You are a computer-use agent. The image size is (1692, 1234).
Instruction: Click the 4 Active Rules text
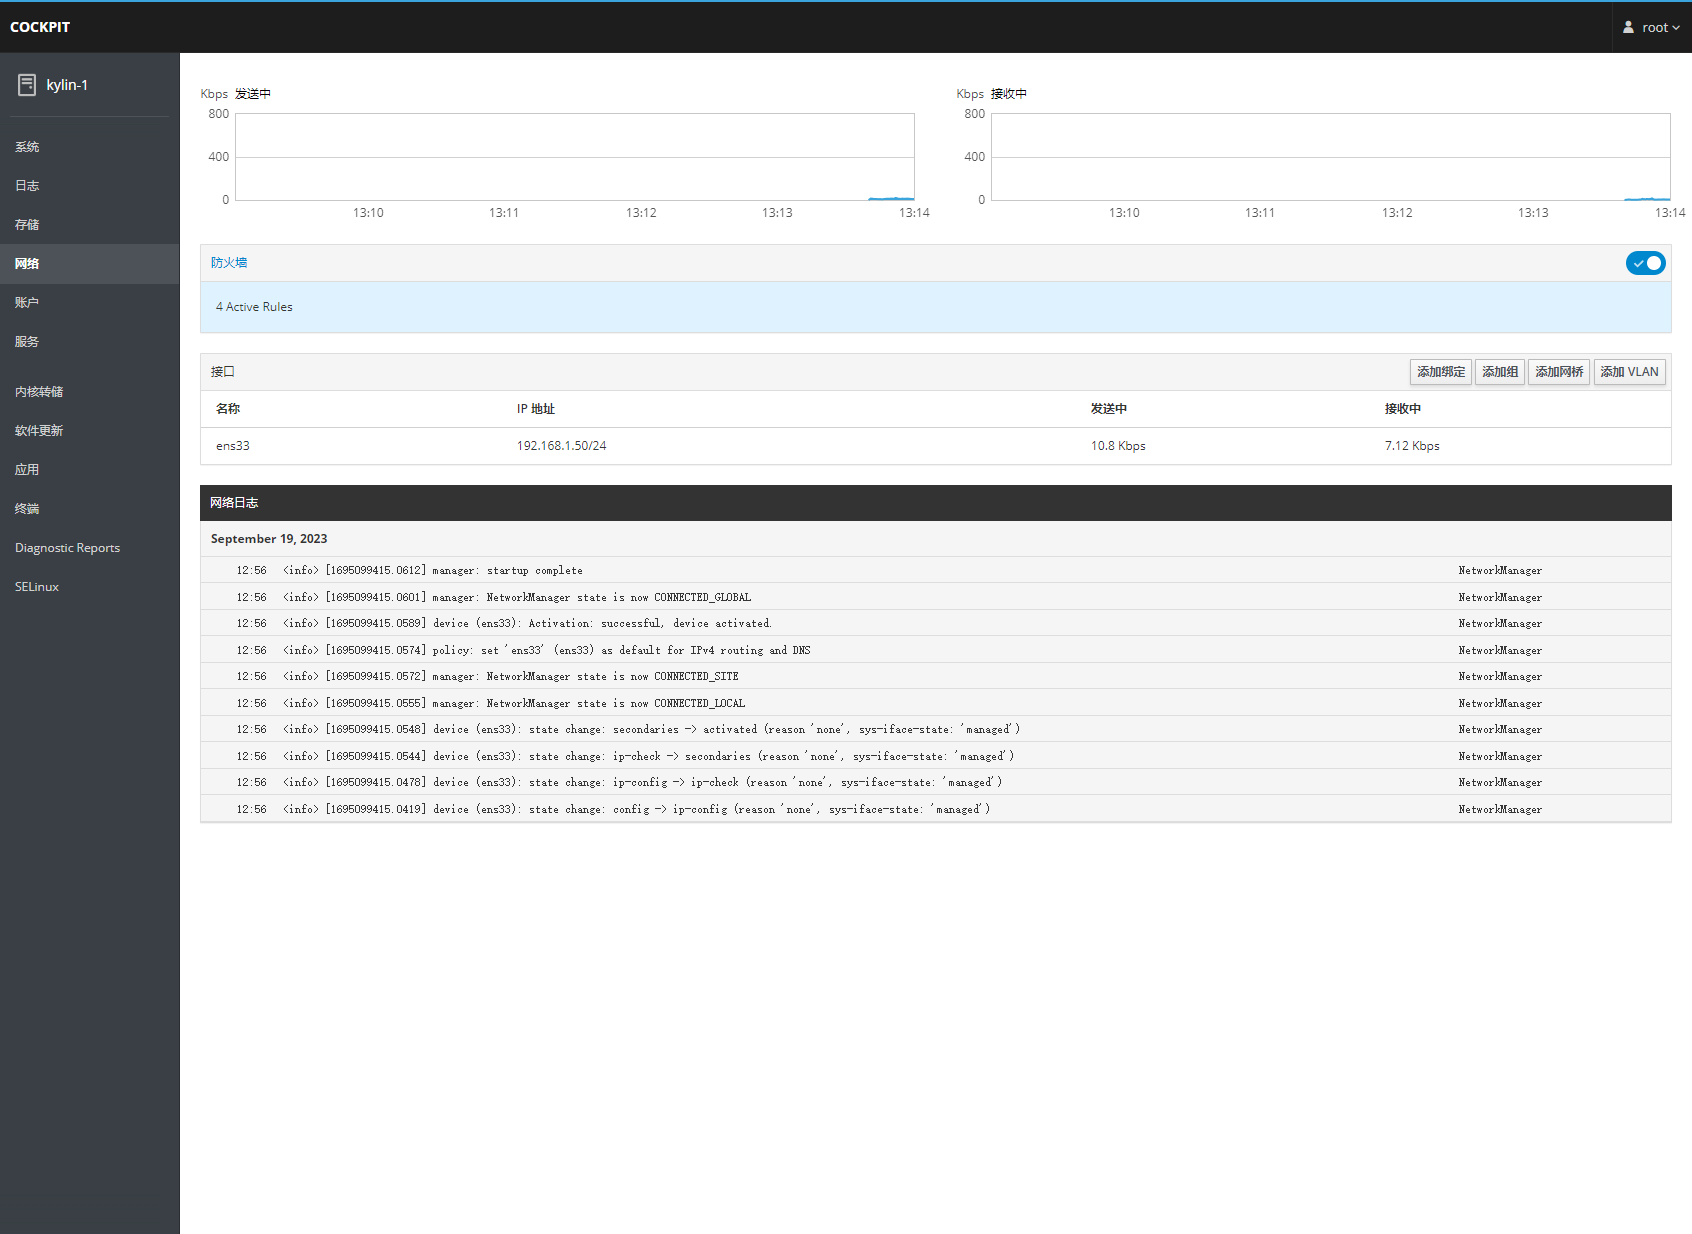coord(254,307)
